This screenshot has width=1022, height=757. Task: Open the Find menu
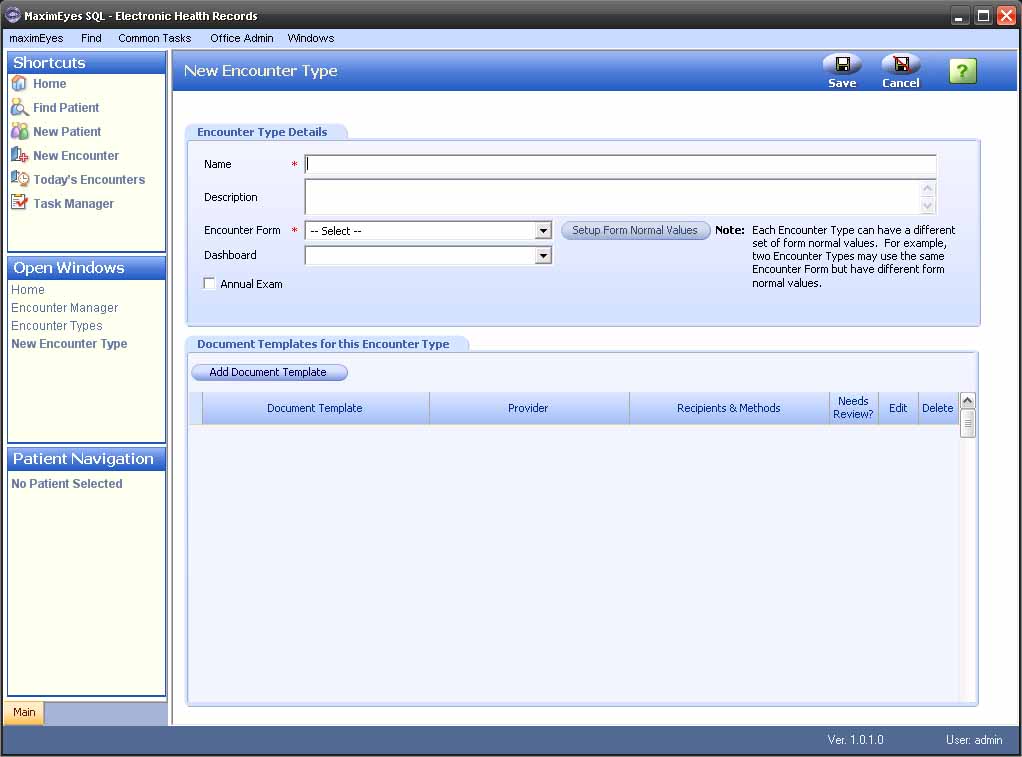91,38
